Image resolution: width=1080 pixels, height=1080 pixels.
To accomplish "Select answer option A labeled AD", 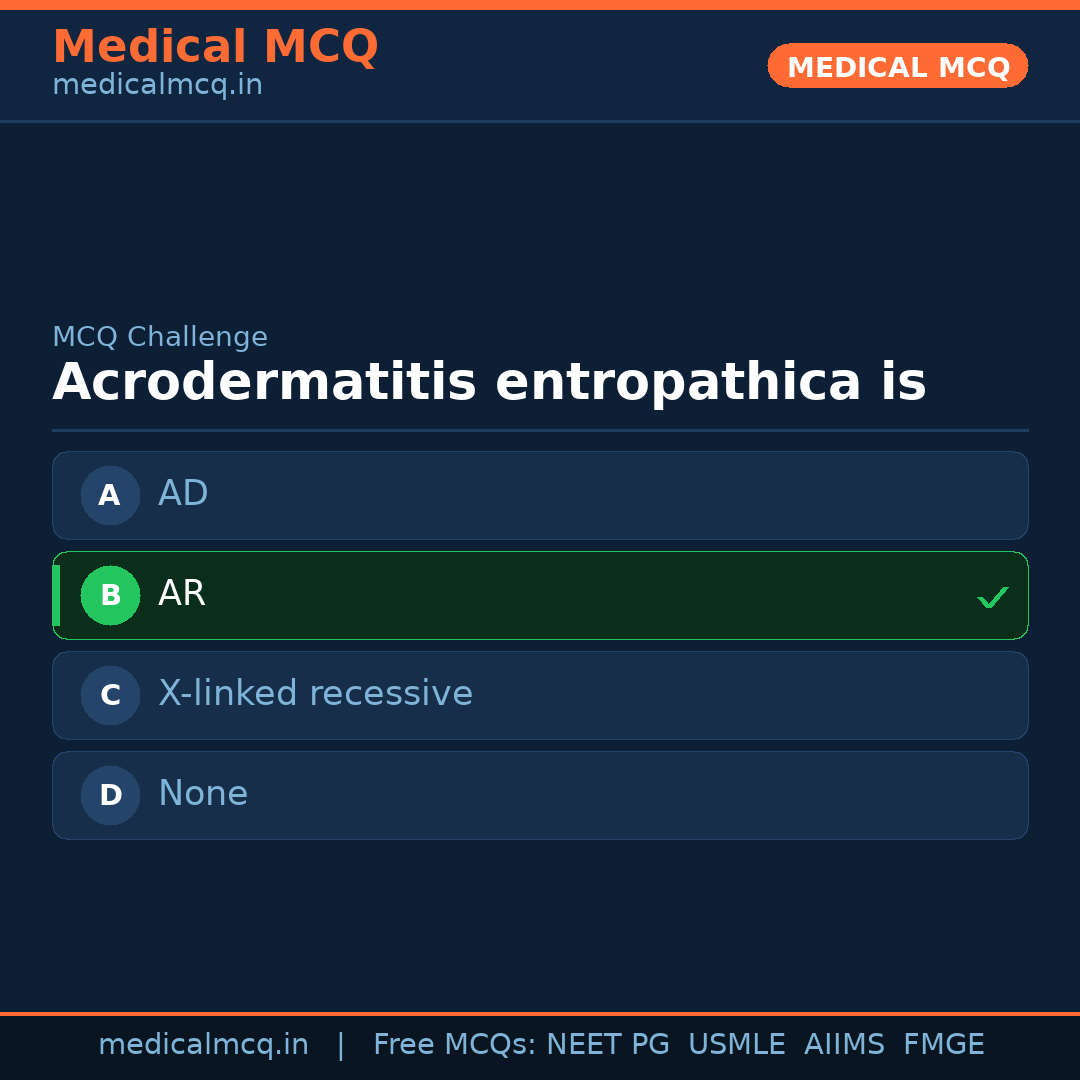I will (x=540, y=495).
